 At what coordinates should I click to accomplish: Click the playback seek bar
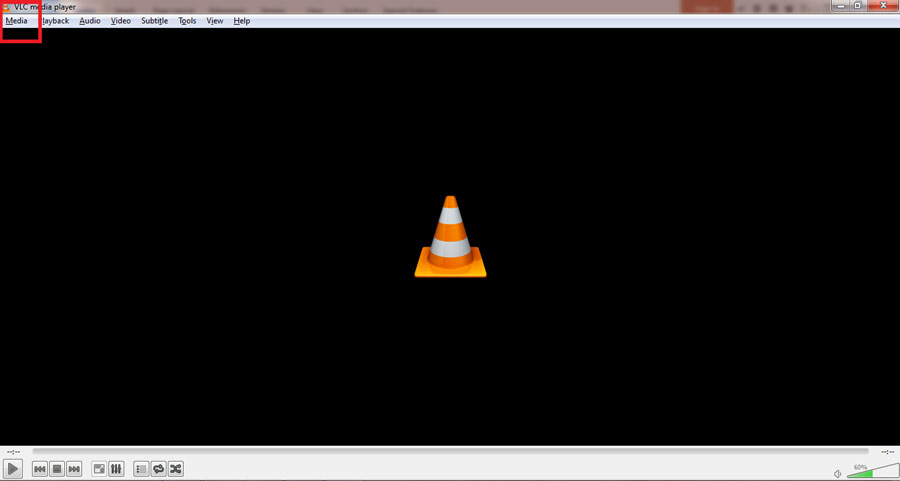tap(450, 452)
